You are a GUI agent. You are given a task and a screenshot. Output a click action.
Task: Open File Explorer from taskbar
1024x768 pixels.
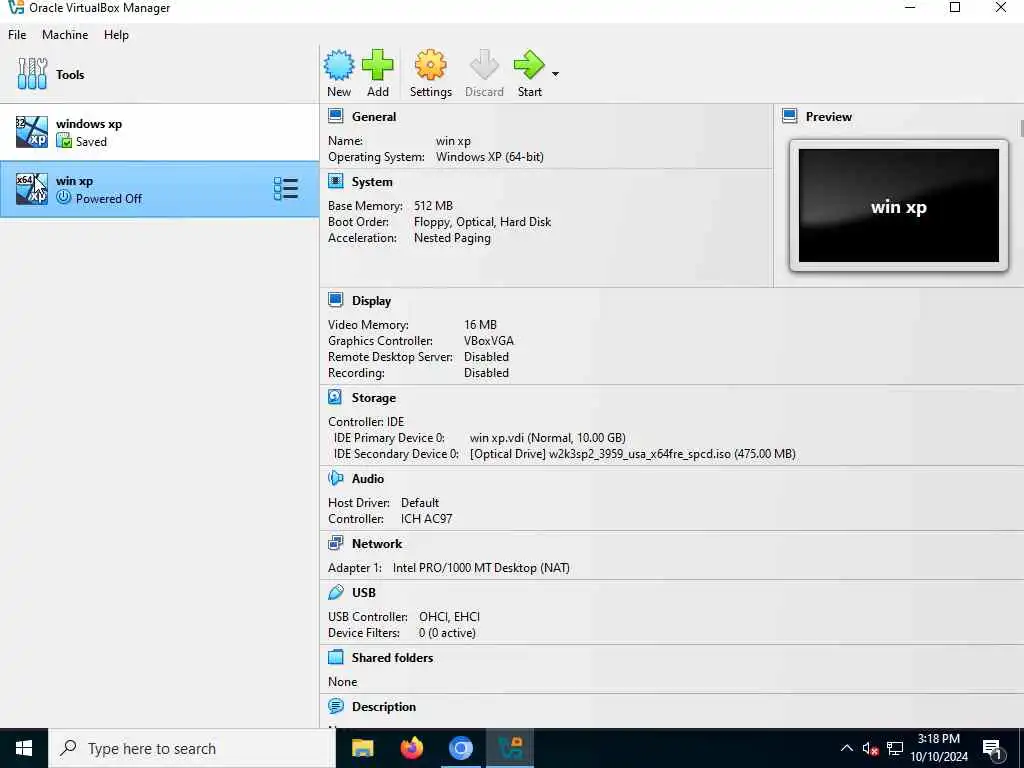(362, 748)
